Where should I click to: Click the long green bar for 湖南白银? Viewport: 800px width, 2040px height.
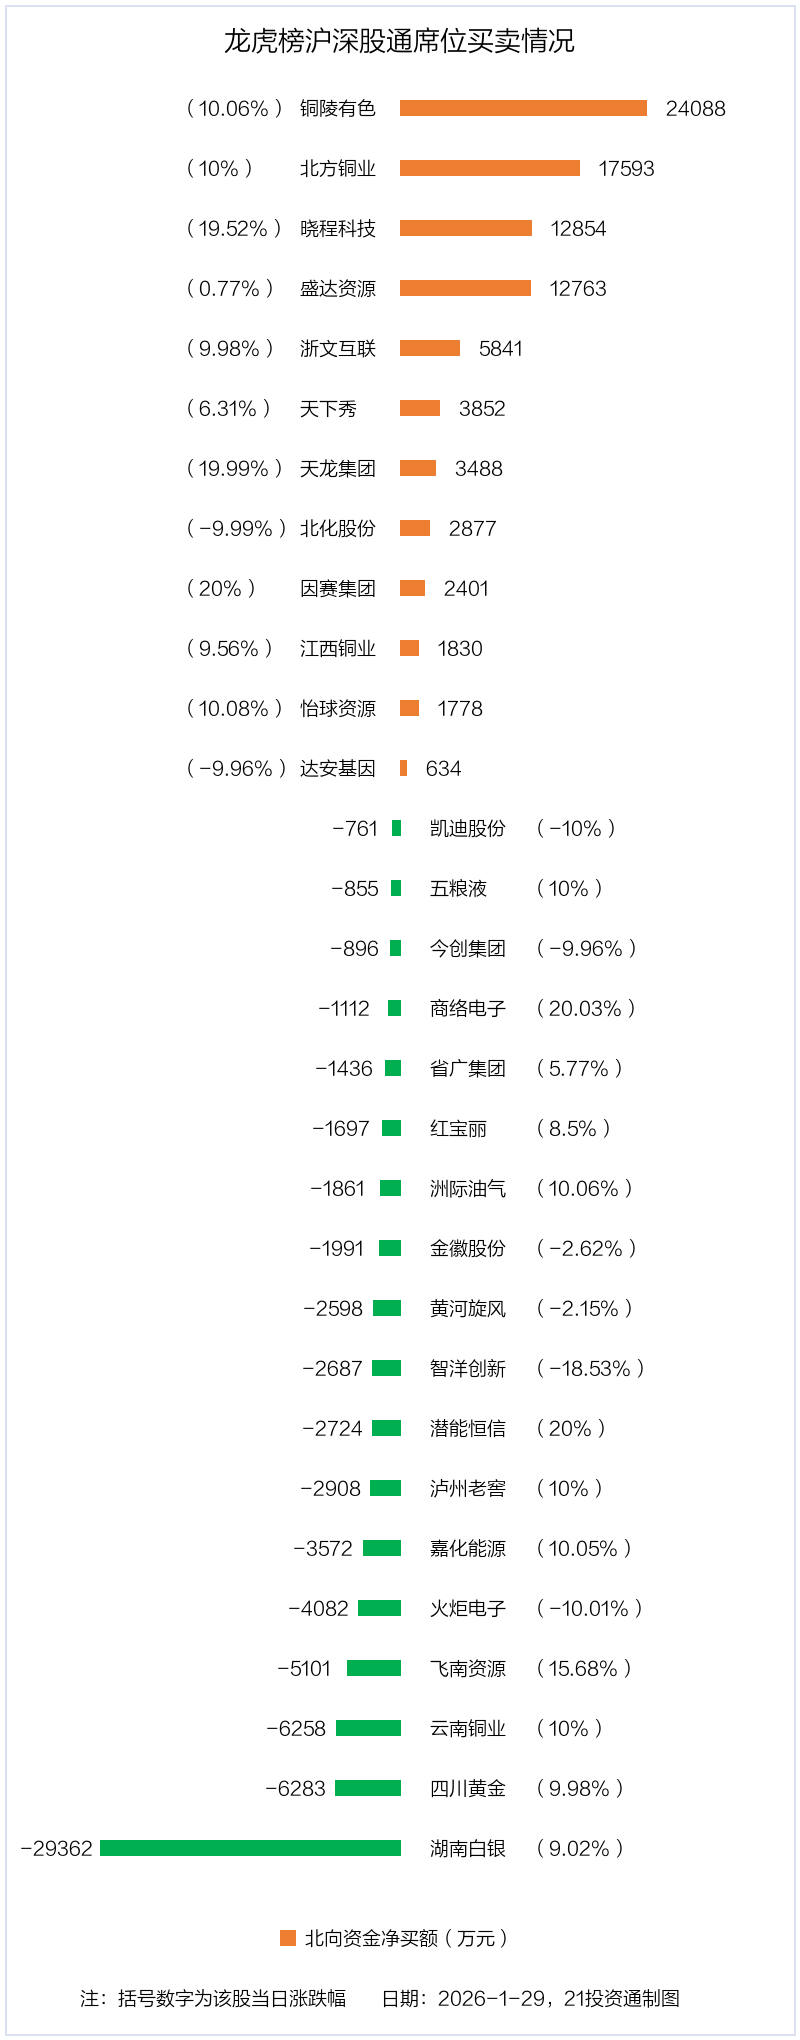pyautogui.click(x=250, y=1848)
